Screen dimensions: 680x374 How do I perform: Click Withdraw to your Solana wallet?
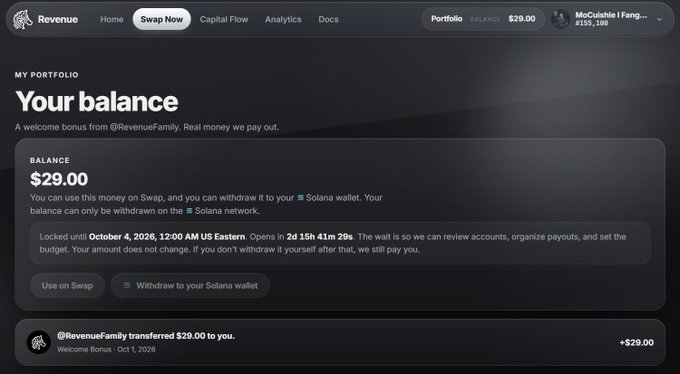pos(190,285)
